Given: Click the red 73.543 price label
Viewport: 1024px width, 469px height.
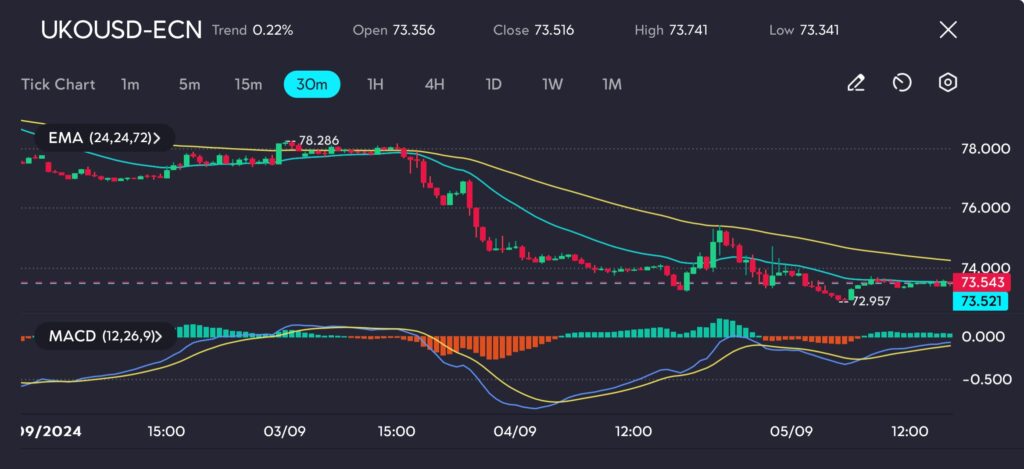Looking at the screenshot, I should (x=976, y=284).
